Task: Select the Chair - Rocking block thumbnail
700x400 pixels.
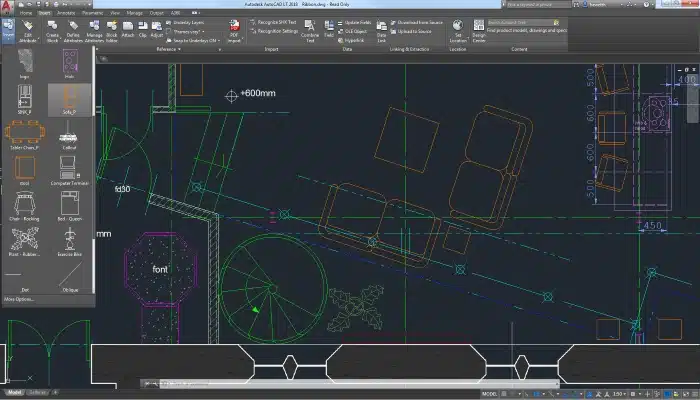Action: [25, 206]
